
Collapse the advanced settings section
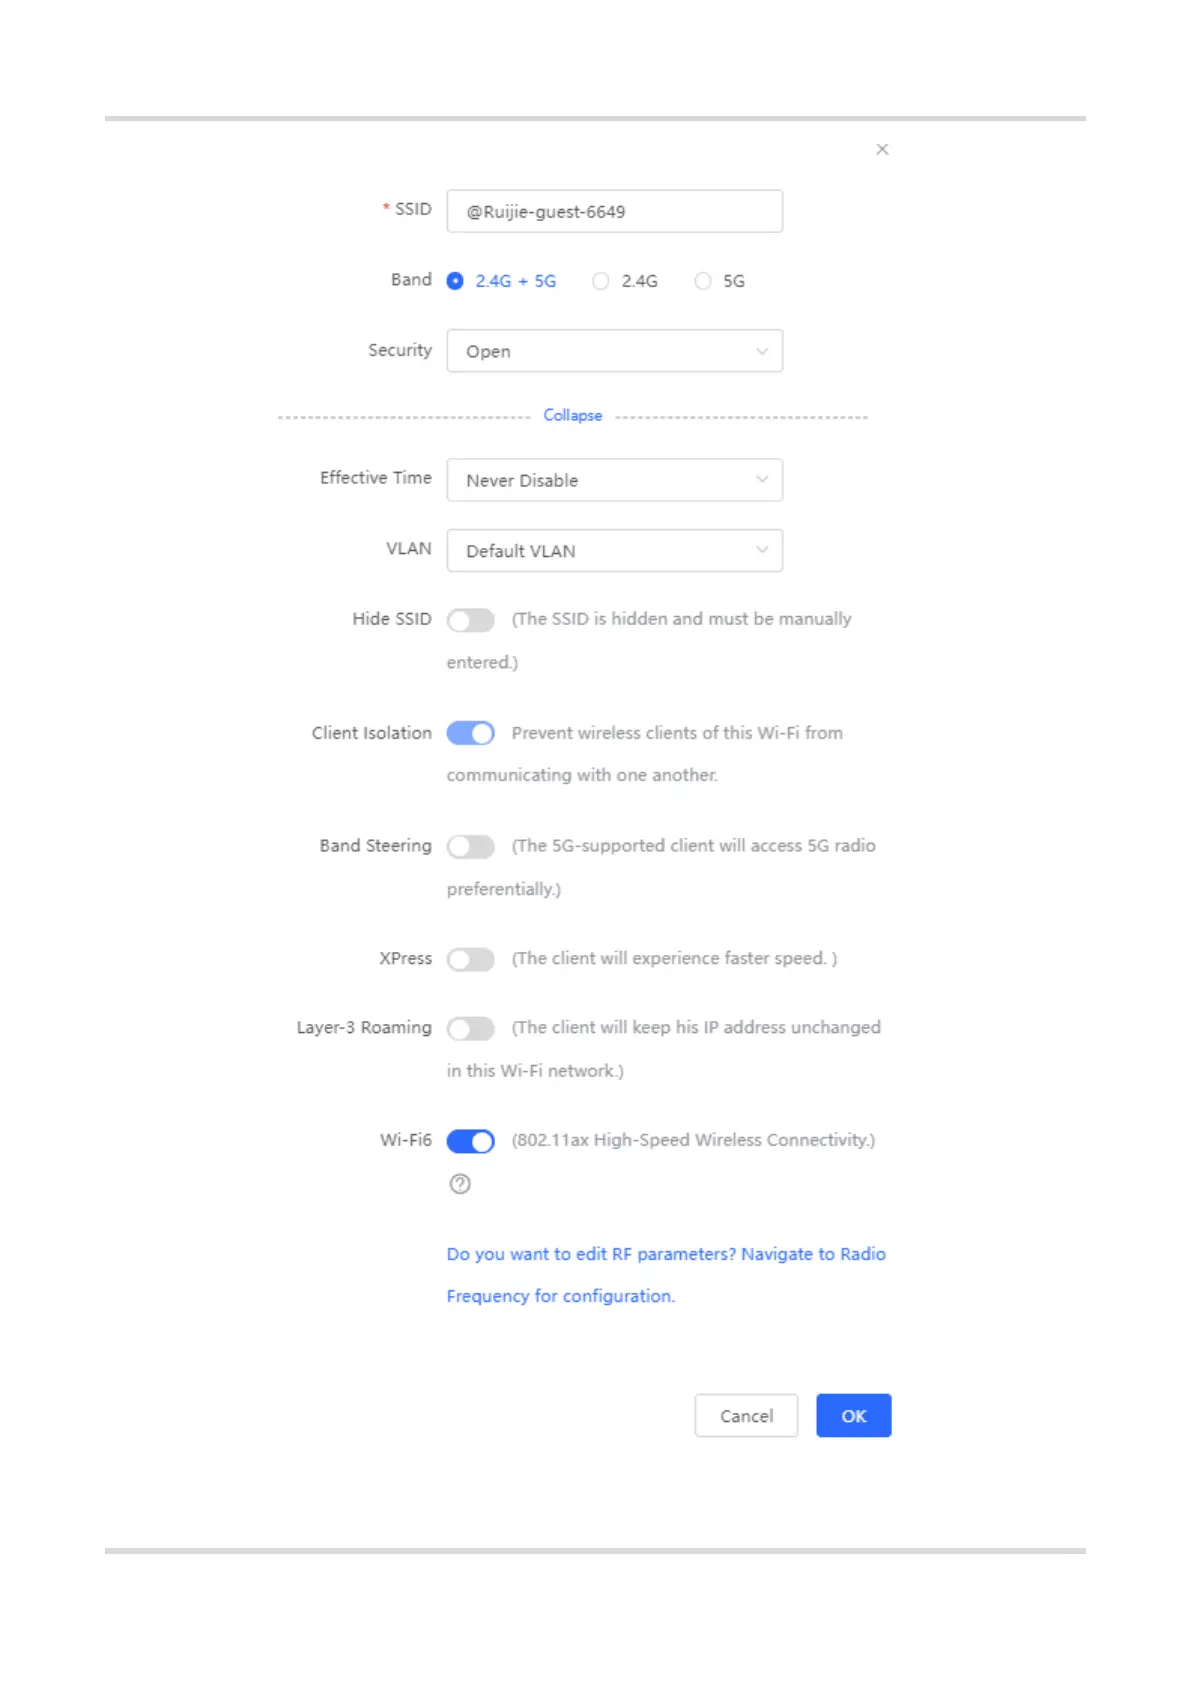coord(573,415)
